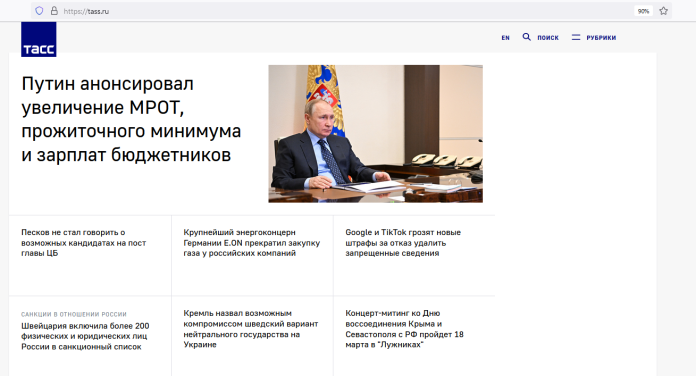The image size is (696, 376).
Task: Open the hamburger Рубрики menu icon
Action: (576, 37)
